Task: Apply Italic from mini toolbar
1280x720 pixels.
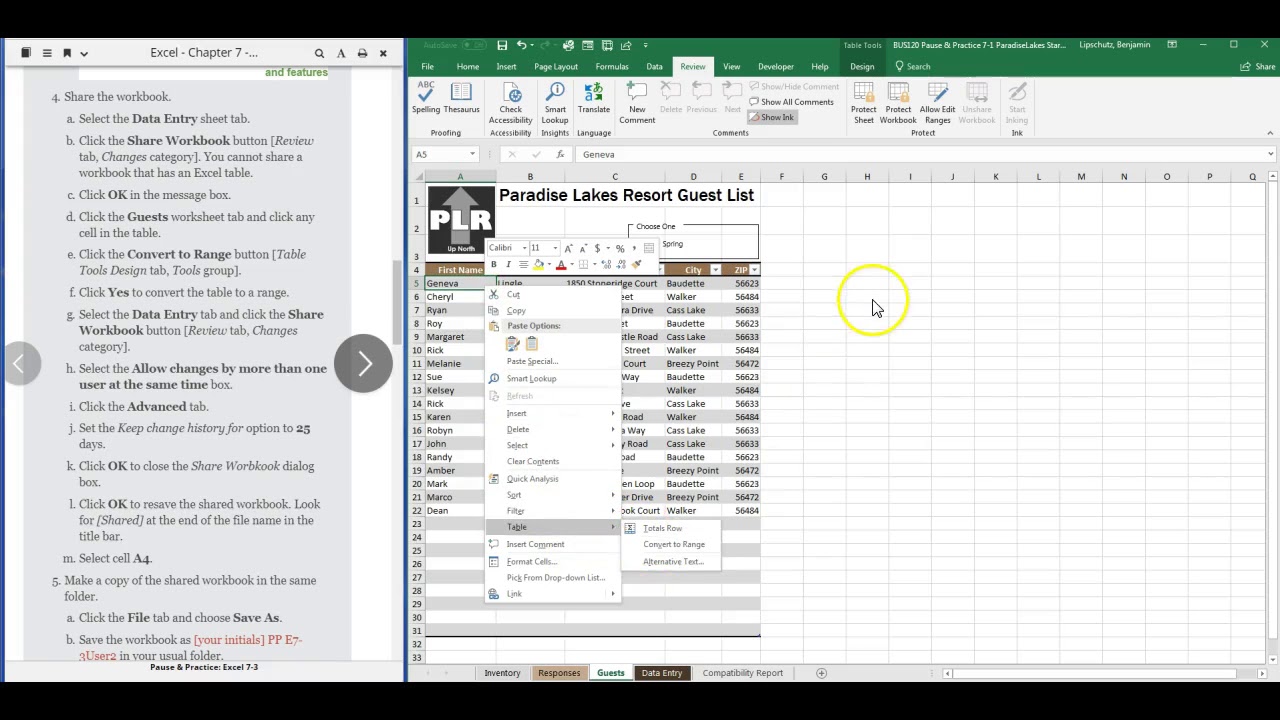Action: (507, 265)
